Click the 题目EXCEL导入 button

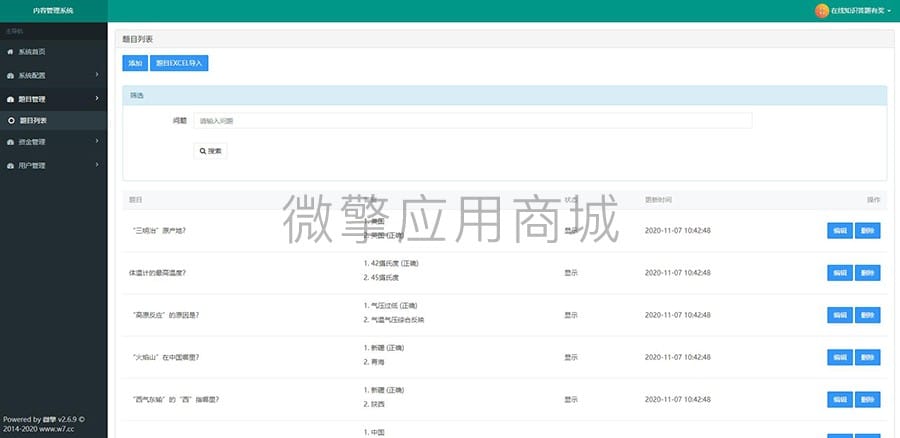pyautogui.click(x=179, y=63)
